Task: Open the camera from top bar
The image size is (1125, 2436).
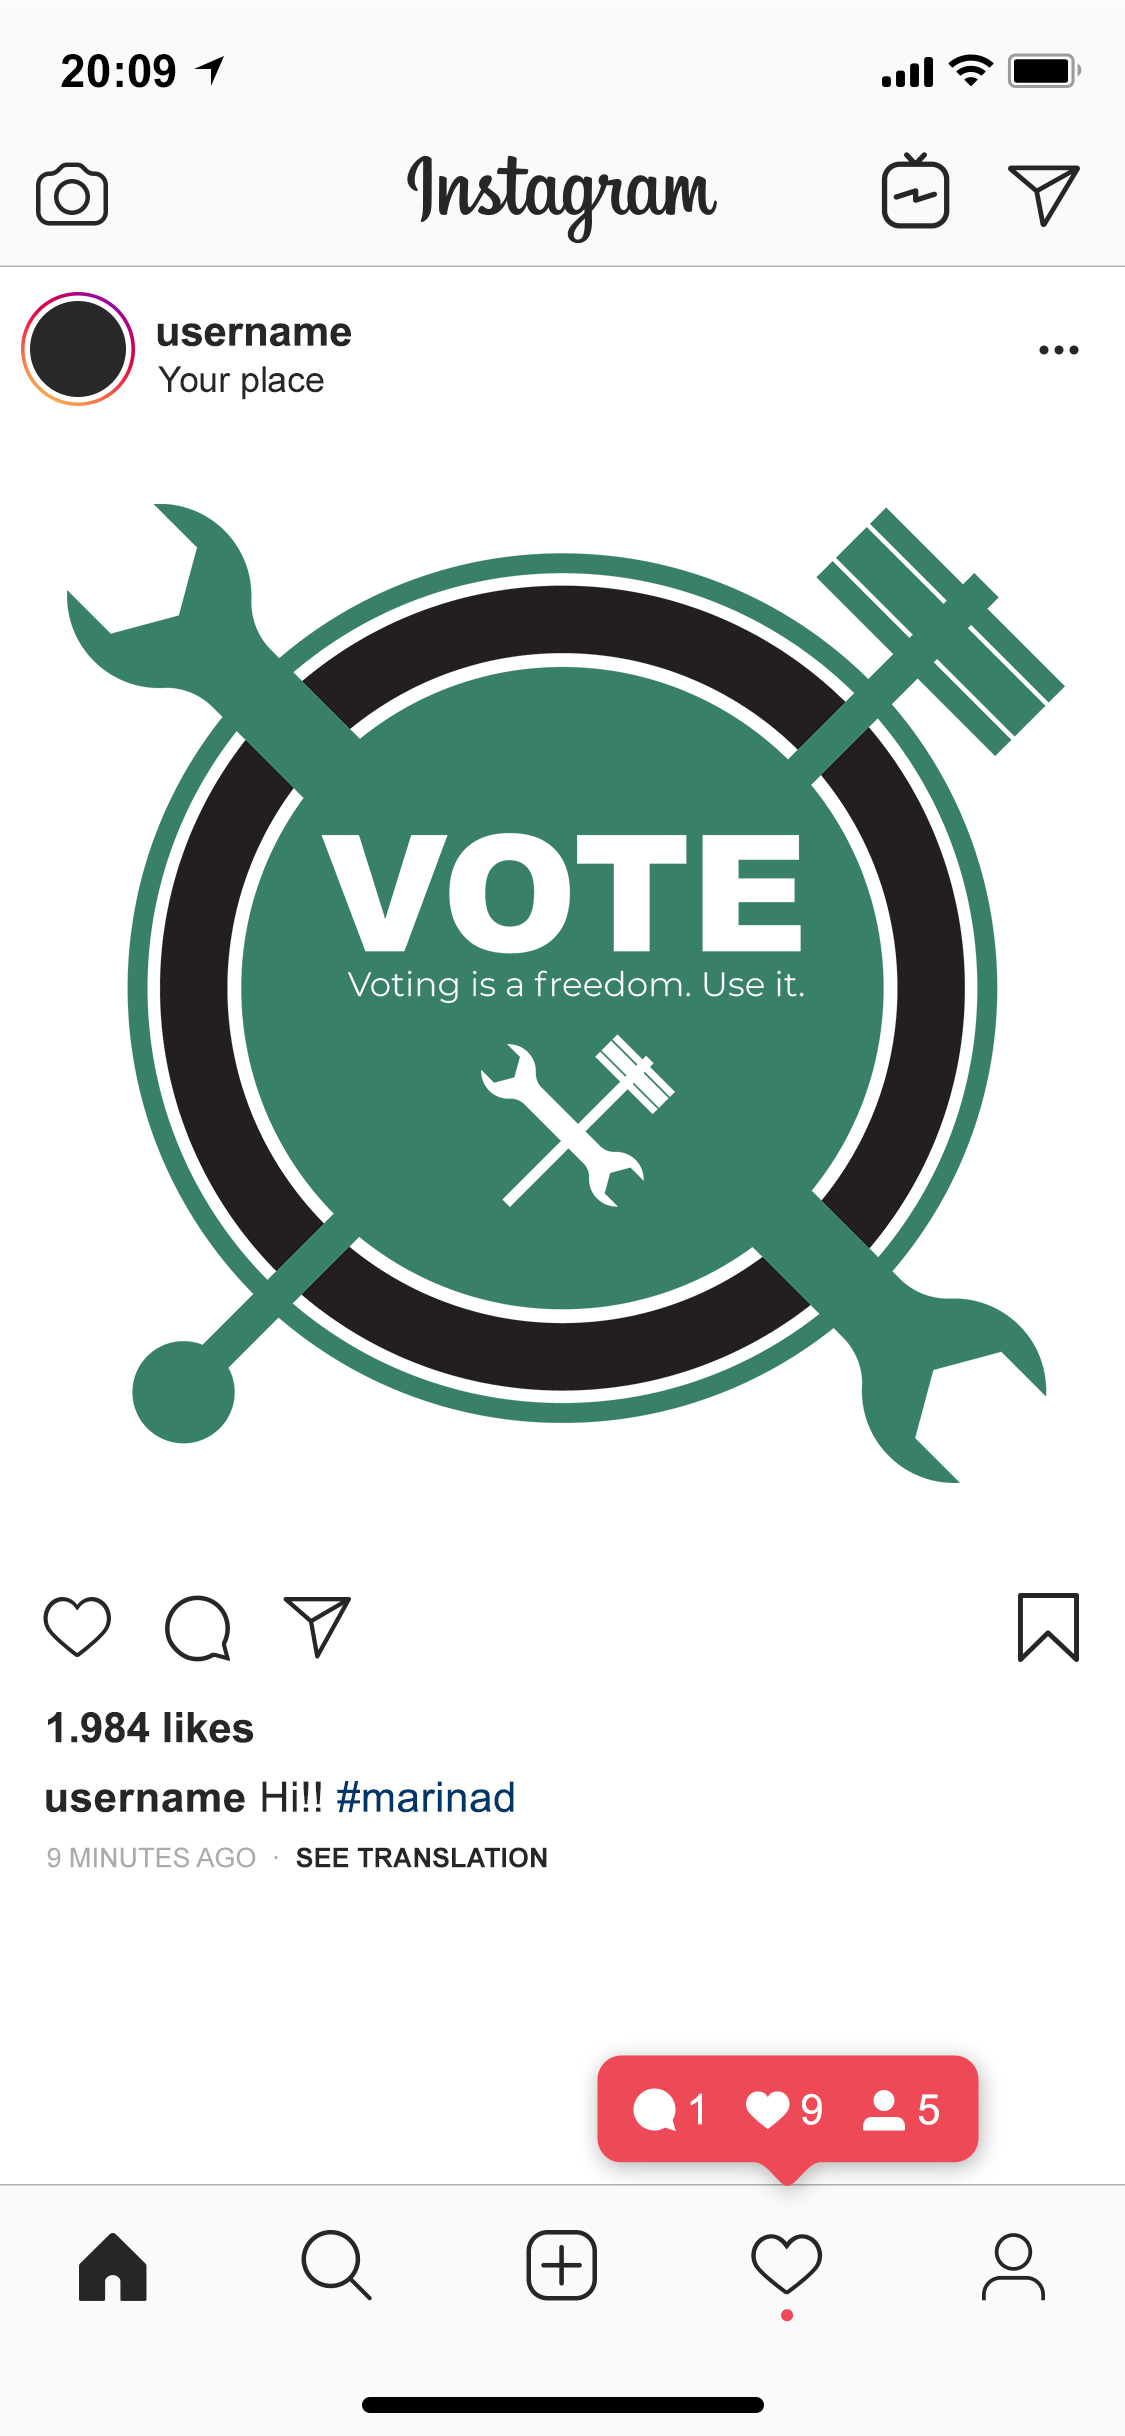Action: click(72, 194)
